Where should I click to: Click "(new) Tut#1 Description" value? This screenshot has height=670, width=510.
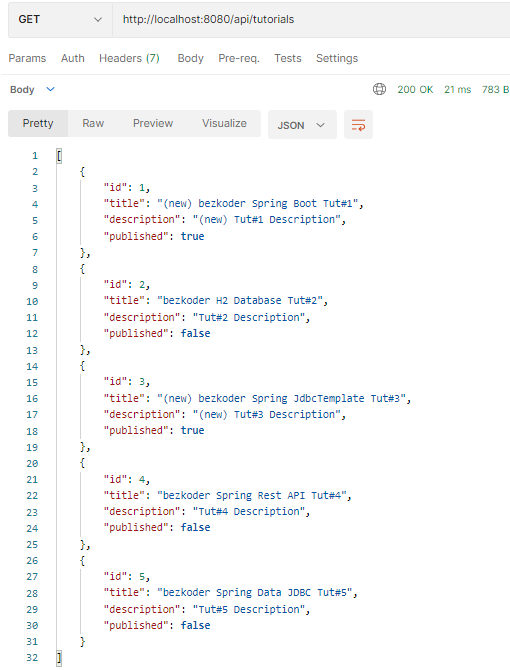click(x=266, y=220)
